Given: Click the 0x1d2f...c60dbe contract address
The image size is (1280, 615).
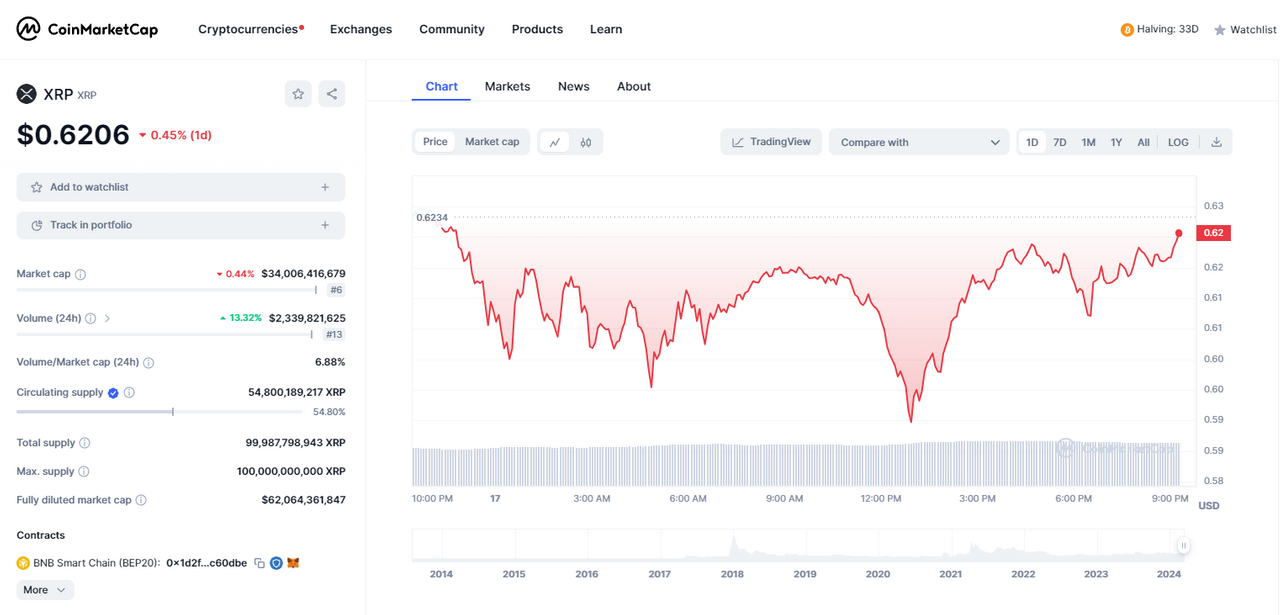Looking at the screenshot, I should [x=206, y=563].
